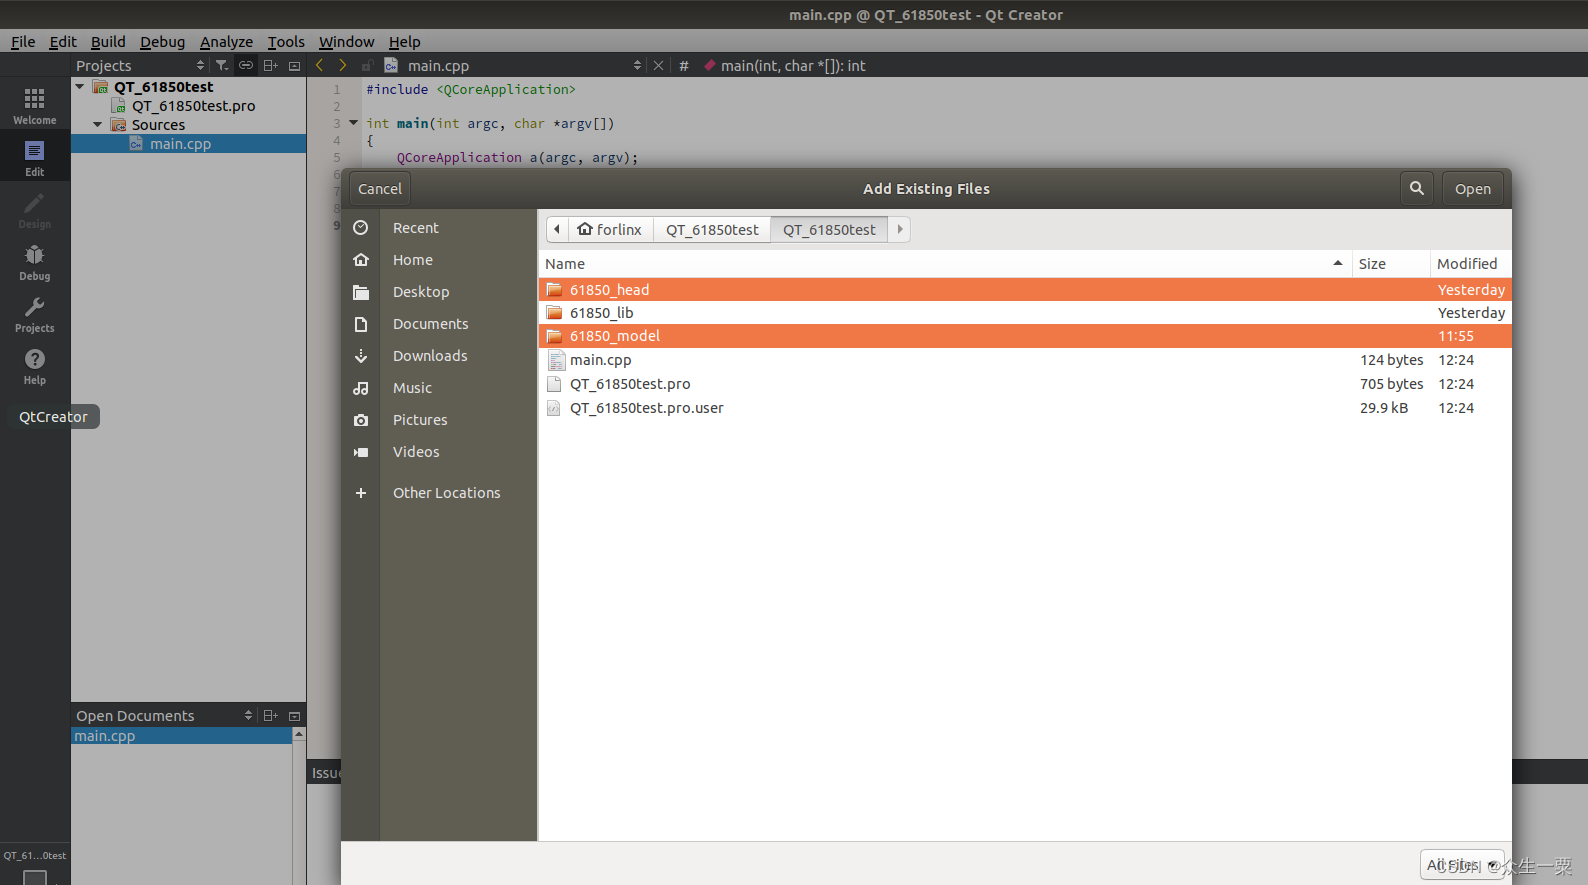Go back in editor navigation history
The width and height of the screenshot is (1588, 885).
coord(319,65)
